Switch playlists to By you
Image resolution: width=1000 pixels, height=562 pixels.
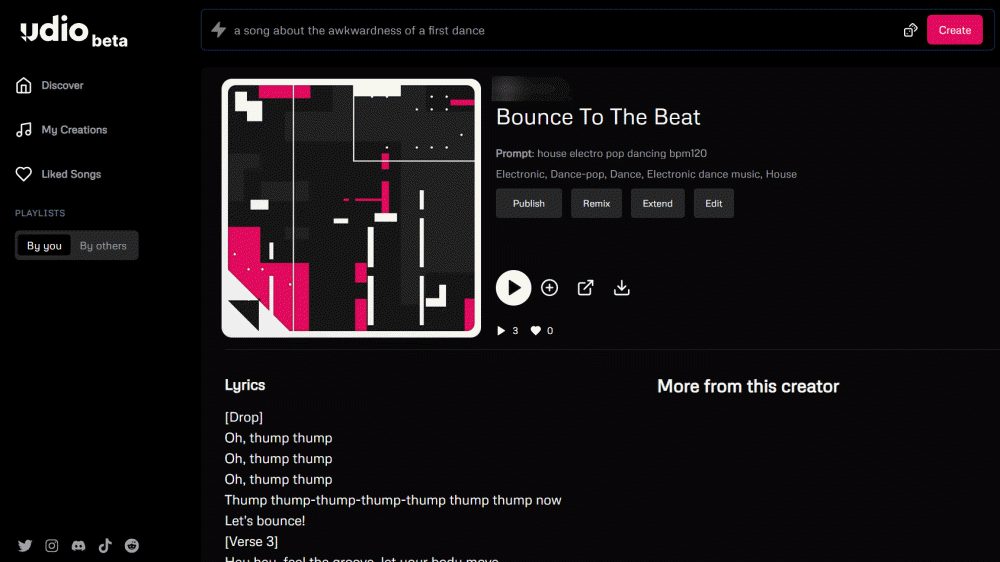click(44, 246)
